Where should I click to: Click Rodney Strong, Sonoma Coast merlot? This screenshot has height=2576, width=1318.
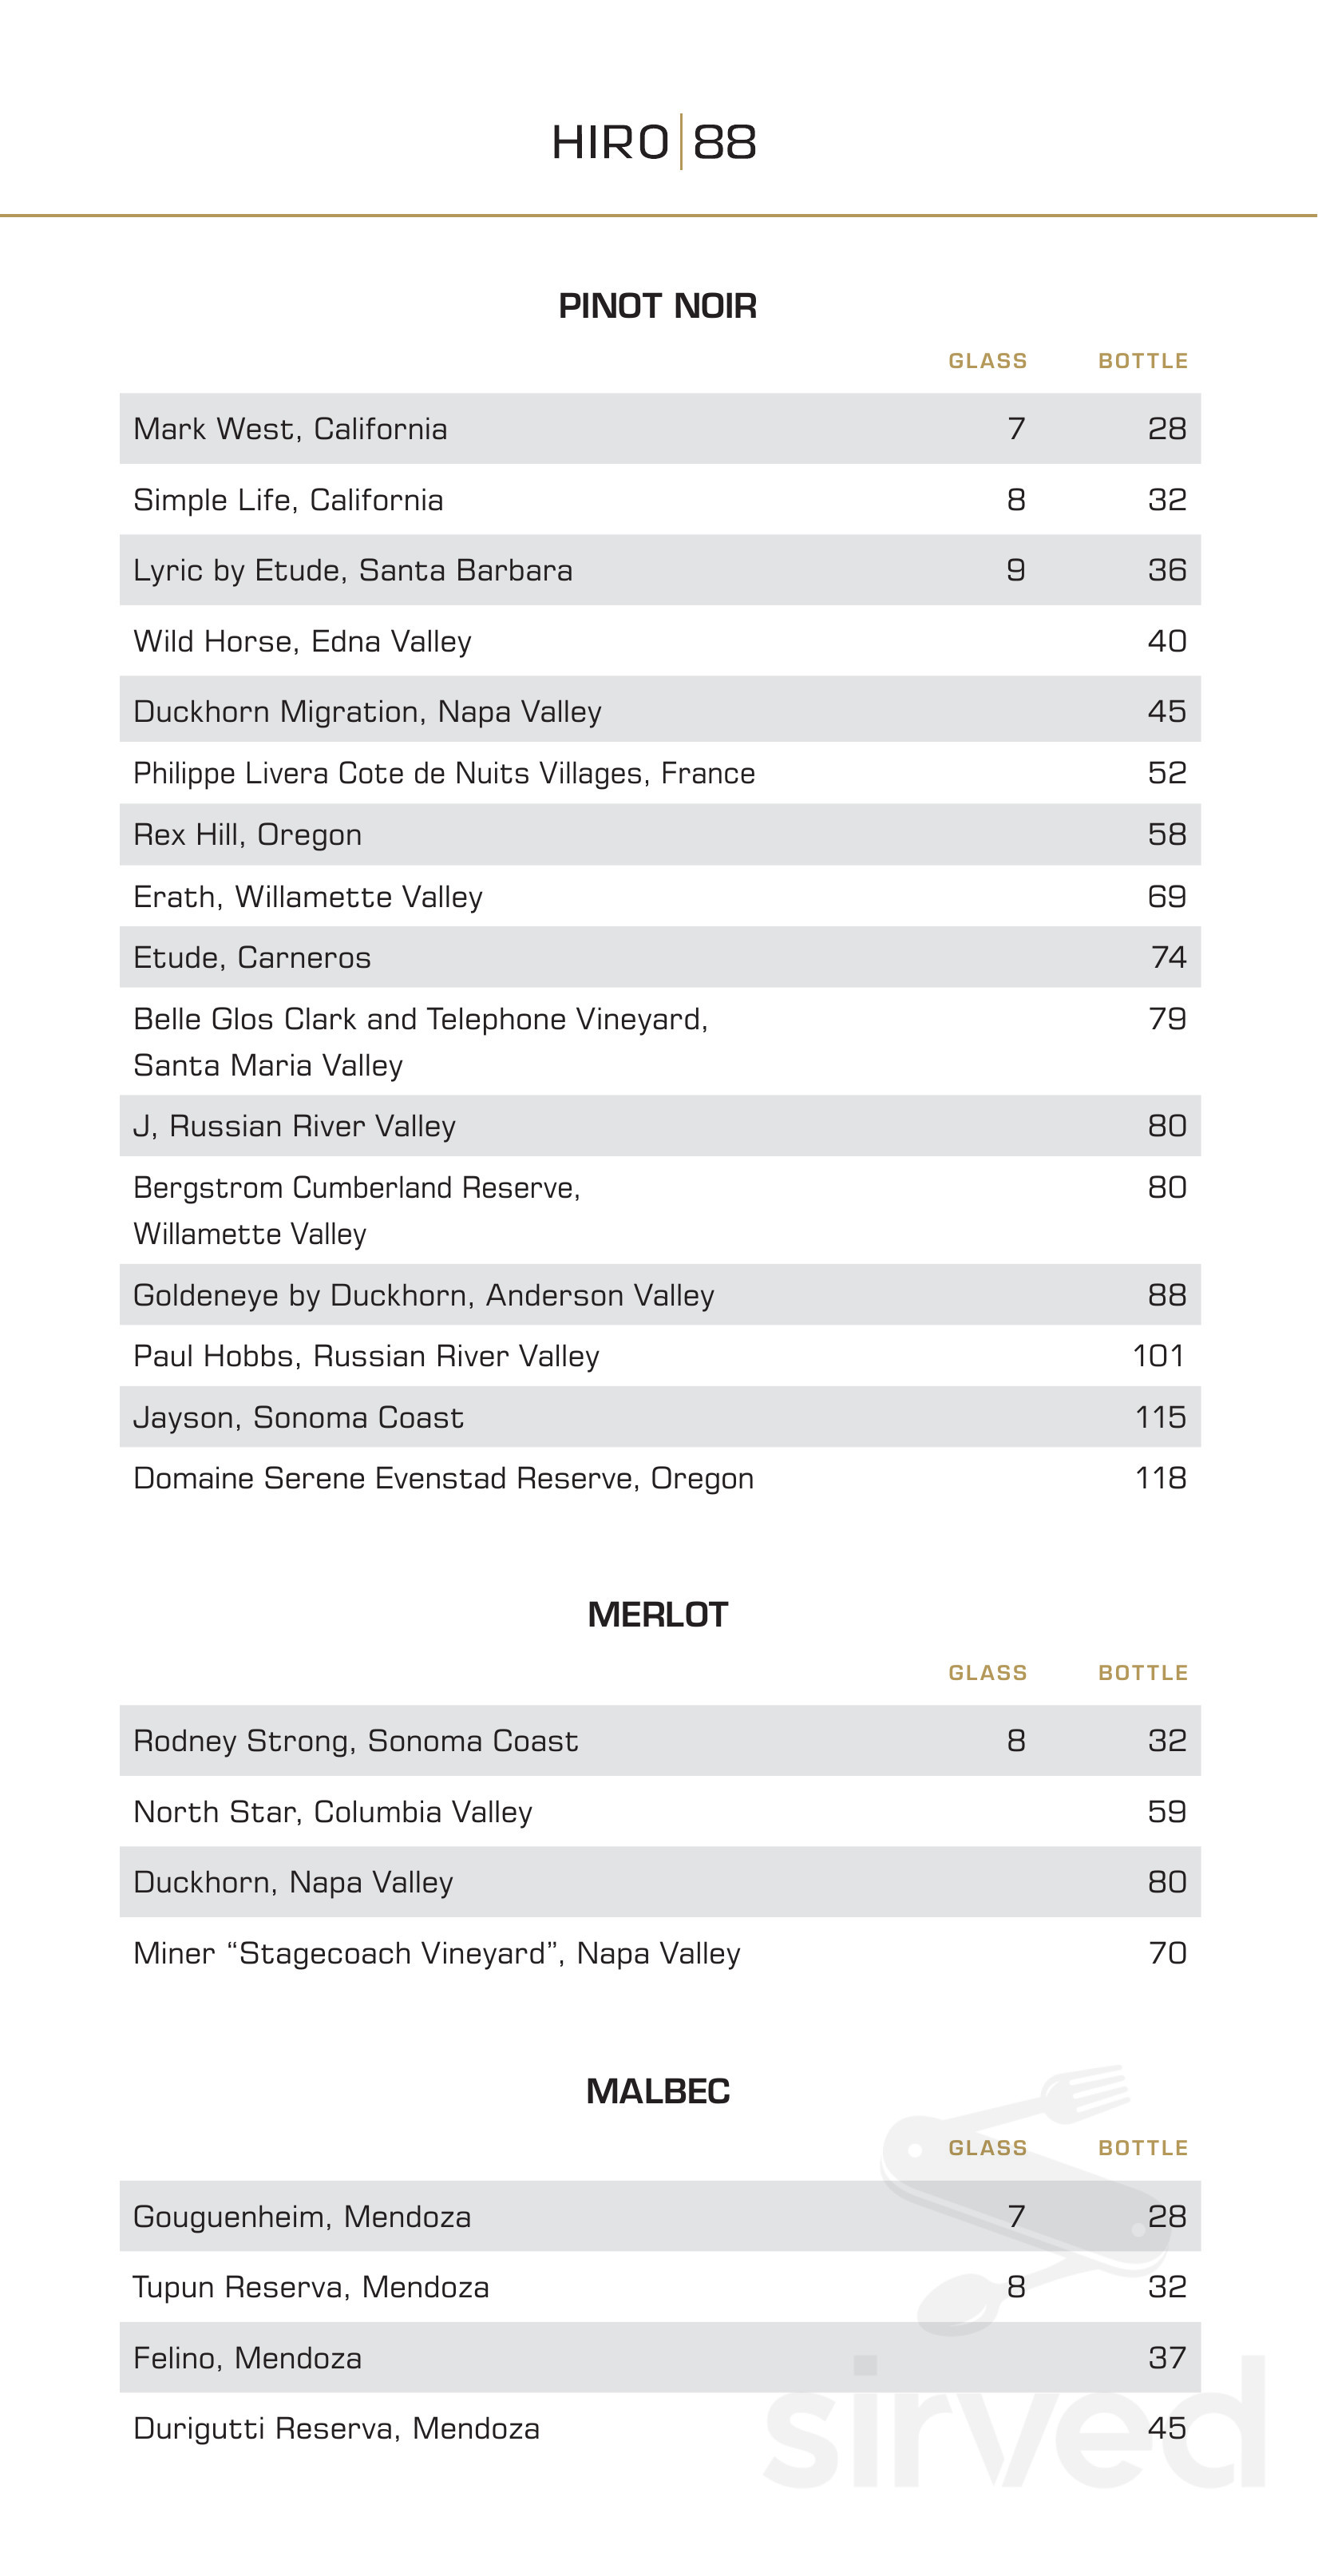click(355, 1741)
